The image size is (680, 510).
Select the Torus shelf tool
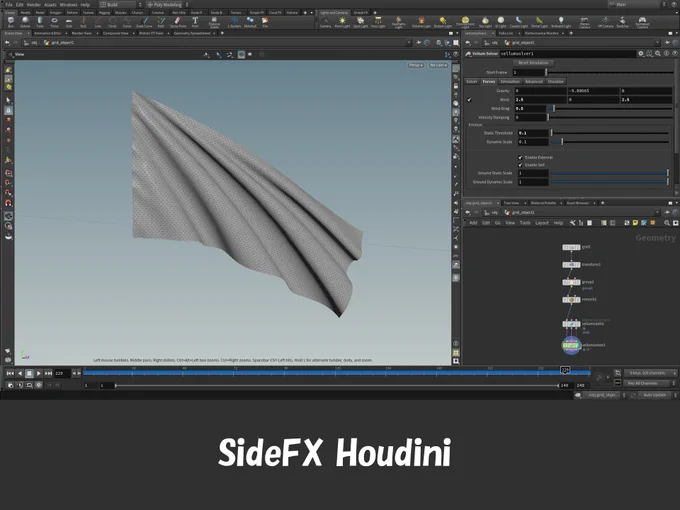pos(54,22)
